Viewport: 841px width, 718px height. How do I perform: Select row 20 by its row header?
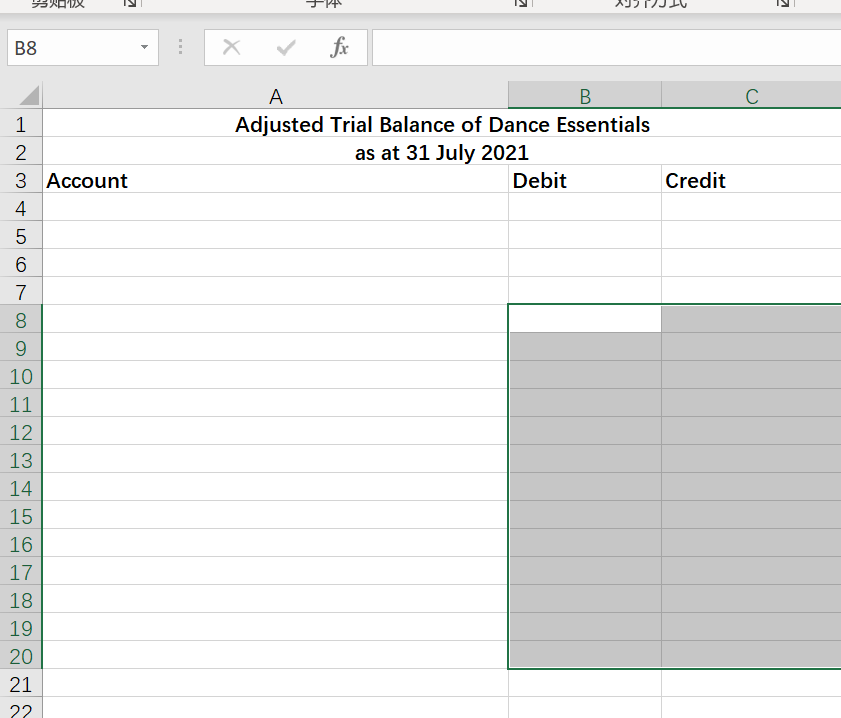pos(22,656)
